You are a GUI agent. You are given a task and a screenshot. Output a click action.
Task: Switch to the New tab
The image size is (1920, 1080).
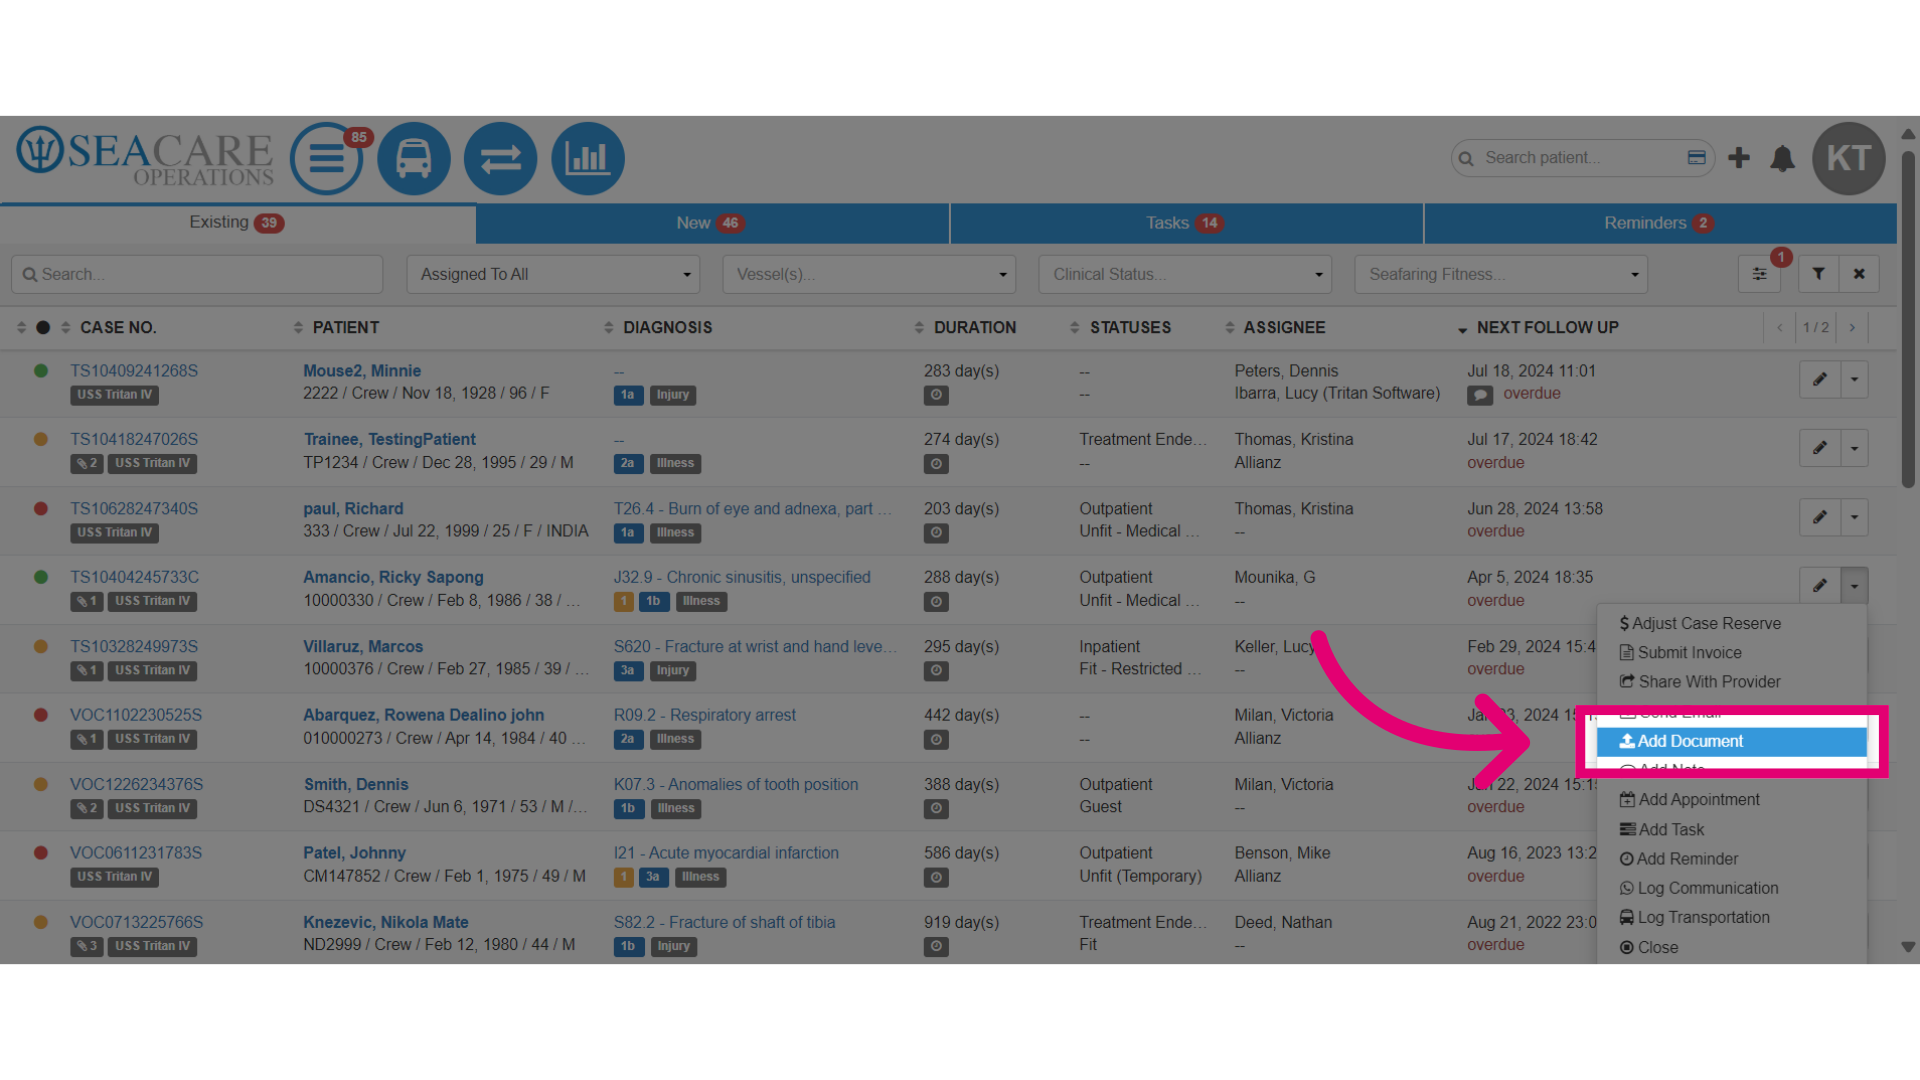[712, 223]
